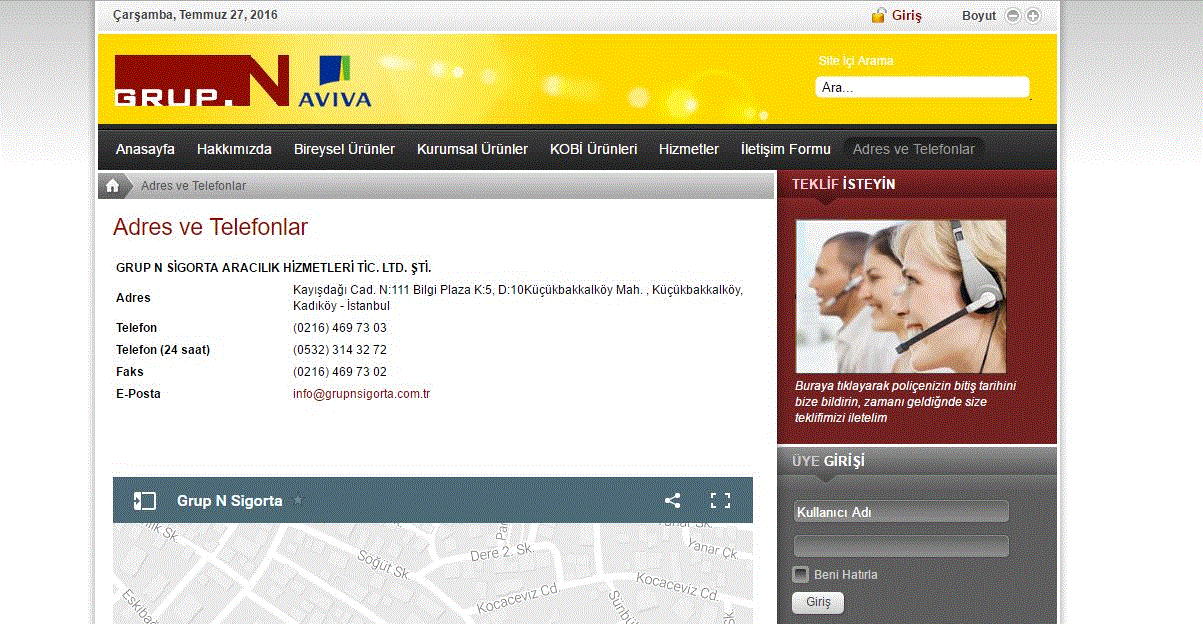Open KOBİ Ürünleri menu
1203x624 pixels.
pos(593,149)
